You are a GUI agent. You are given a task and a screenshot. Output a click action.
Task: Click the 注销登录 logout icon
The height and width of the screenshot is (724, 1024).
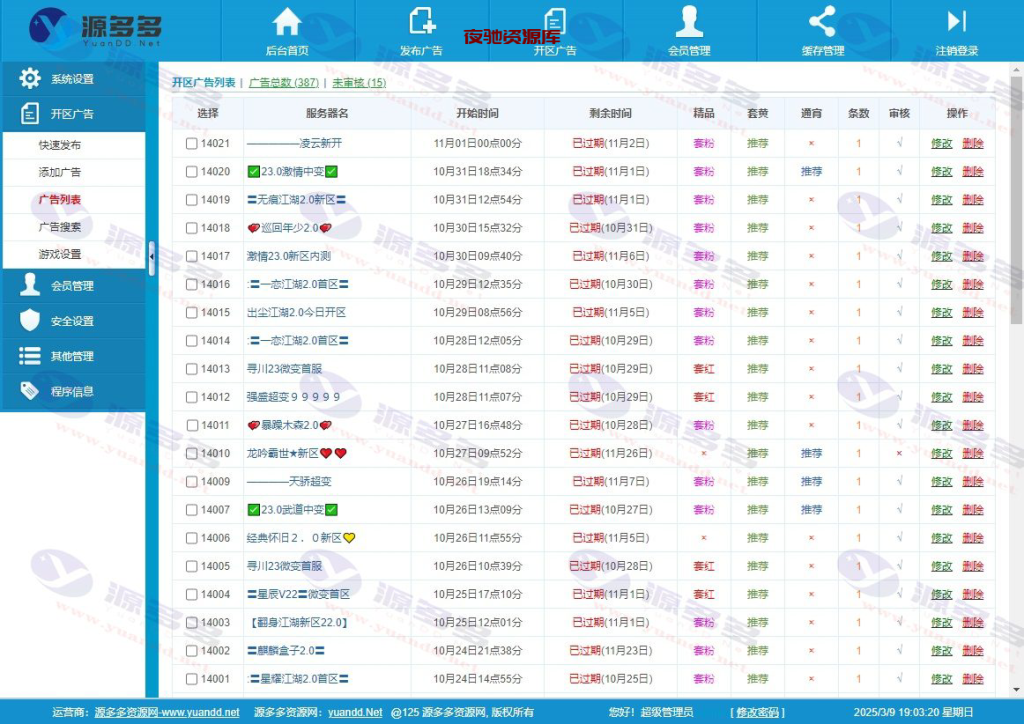point(956,21)
